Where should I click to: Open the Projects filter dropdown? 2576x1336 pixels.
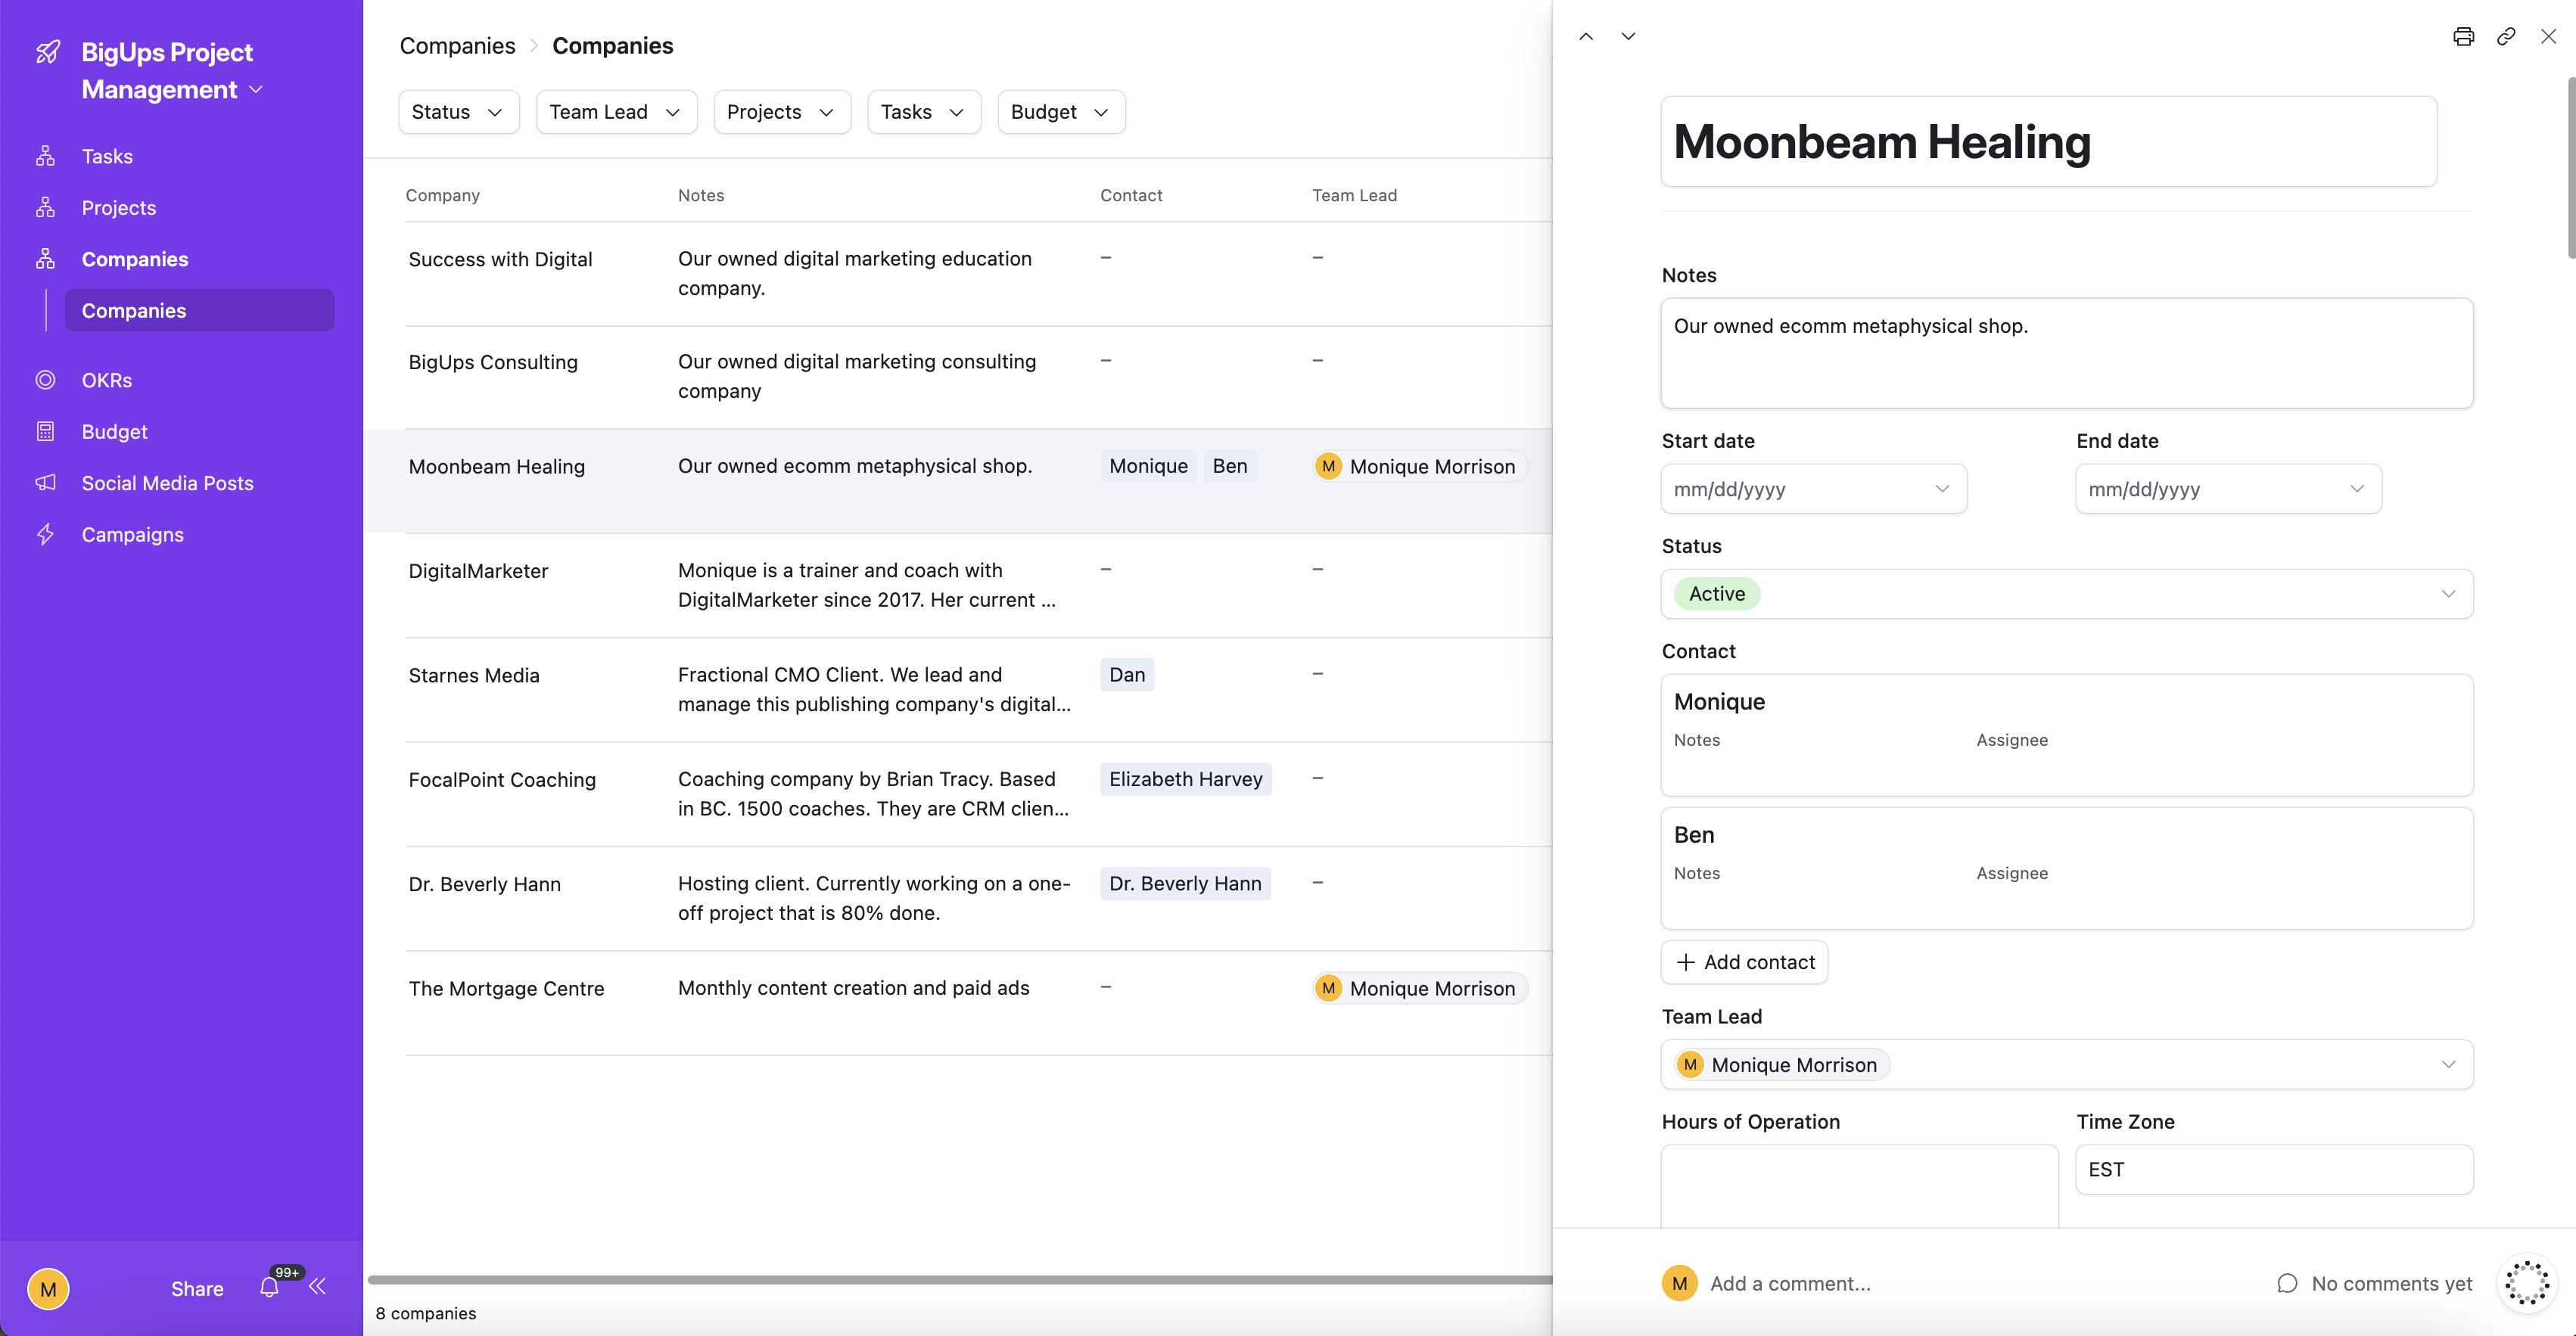pyautogui.click(x=781, y=112)
